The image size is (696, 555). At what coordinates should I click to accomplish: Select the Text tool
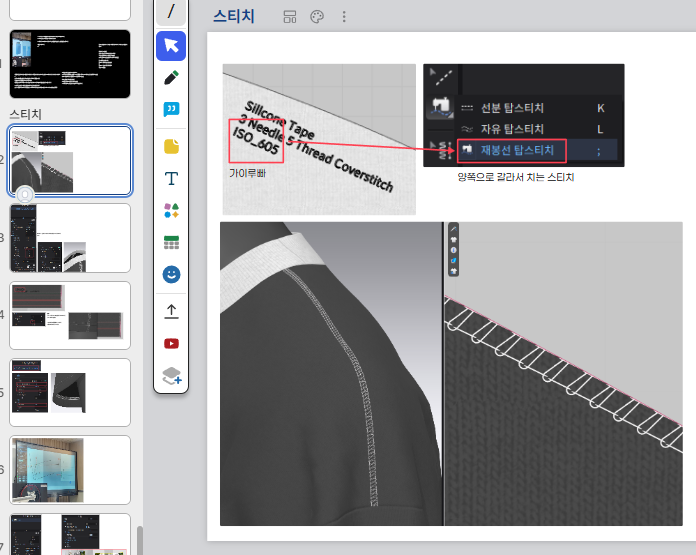coord(171,179)
